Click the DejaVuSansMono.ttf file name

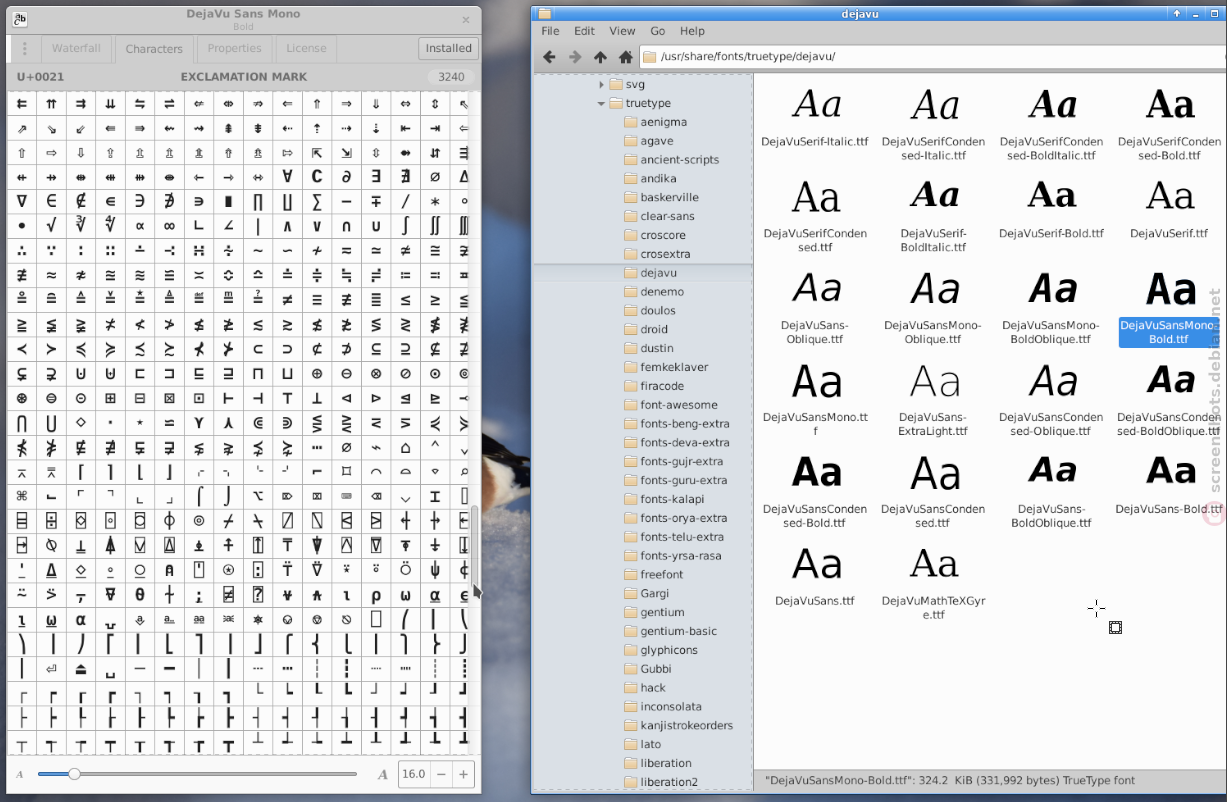point(816,424)
